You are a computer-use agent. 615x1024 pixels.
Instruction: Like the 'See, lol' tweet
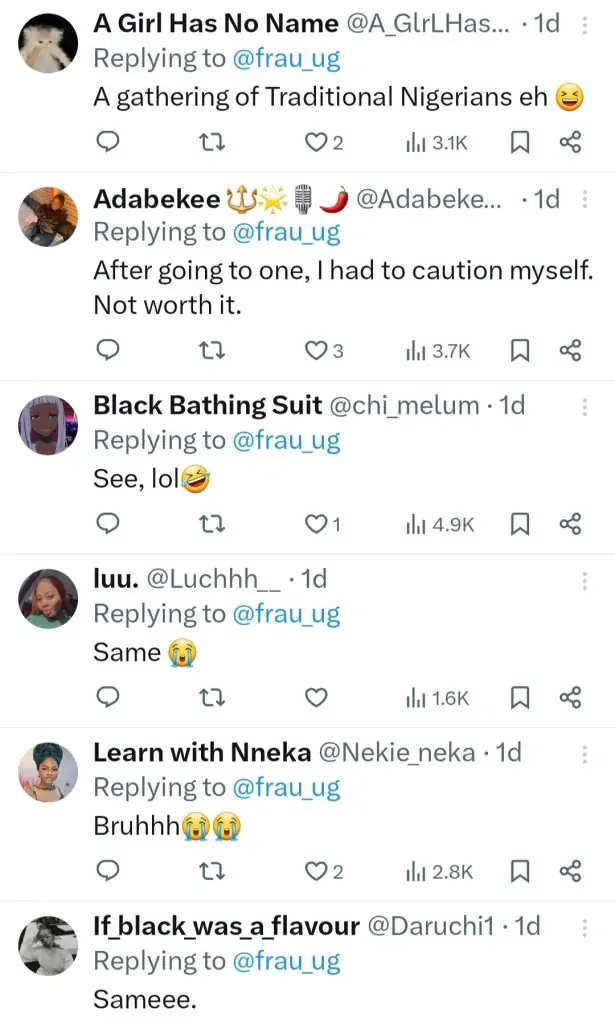coord(316,524)
